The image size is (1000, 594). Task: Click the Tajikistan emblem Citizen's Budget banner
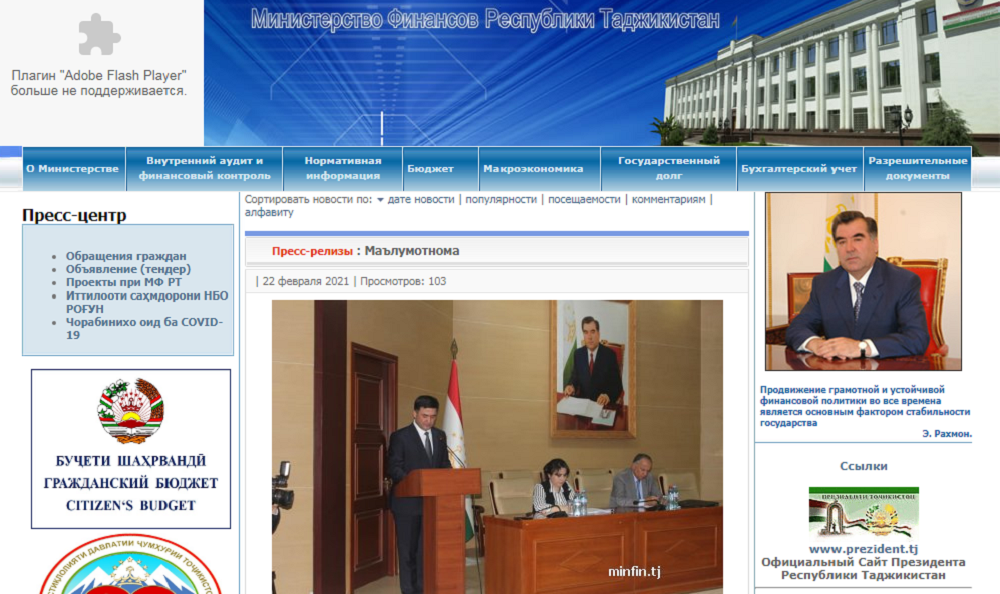click(x=131, y=448)
